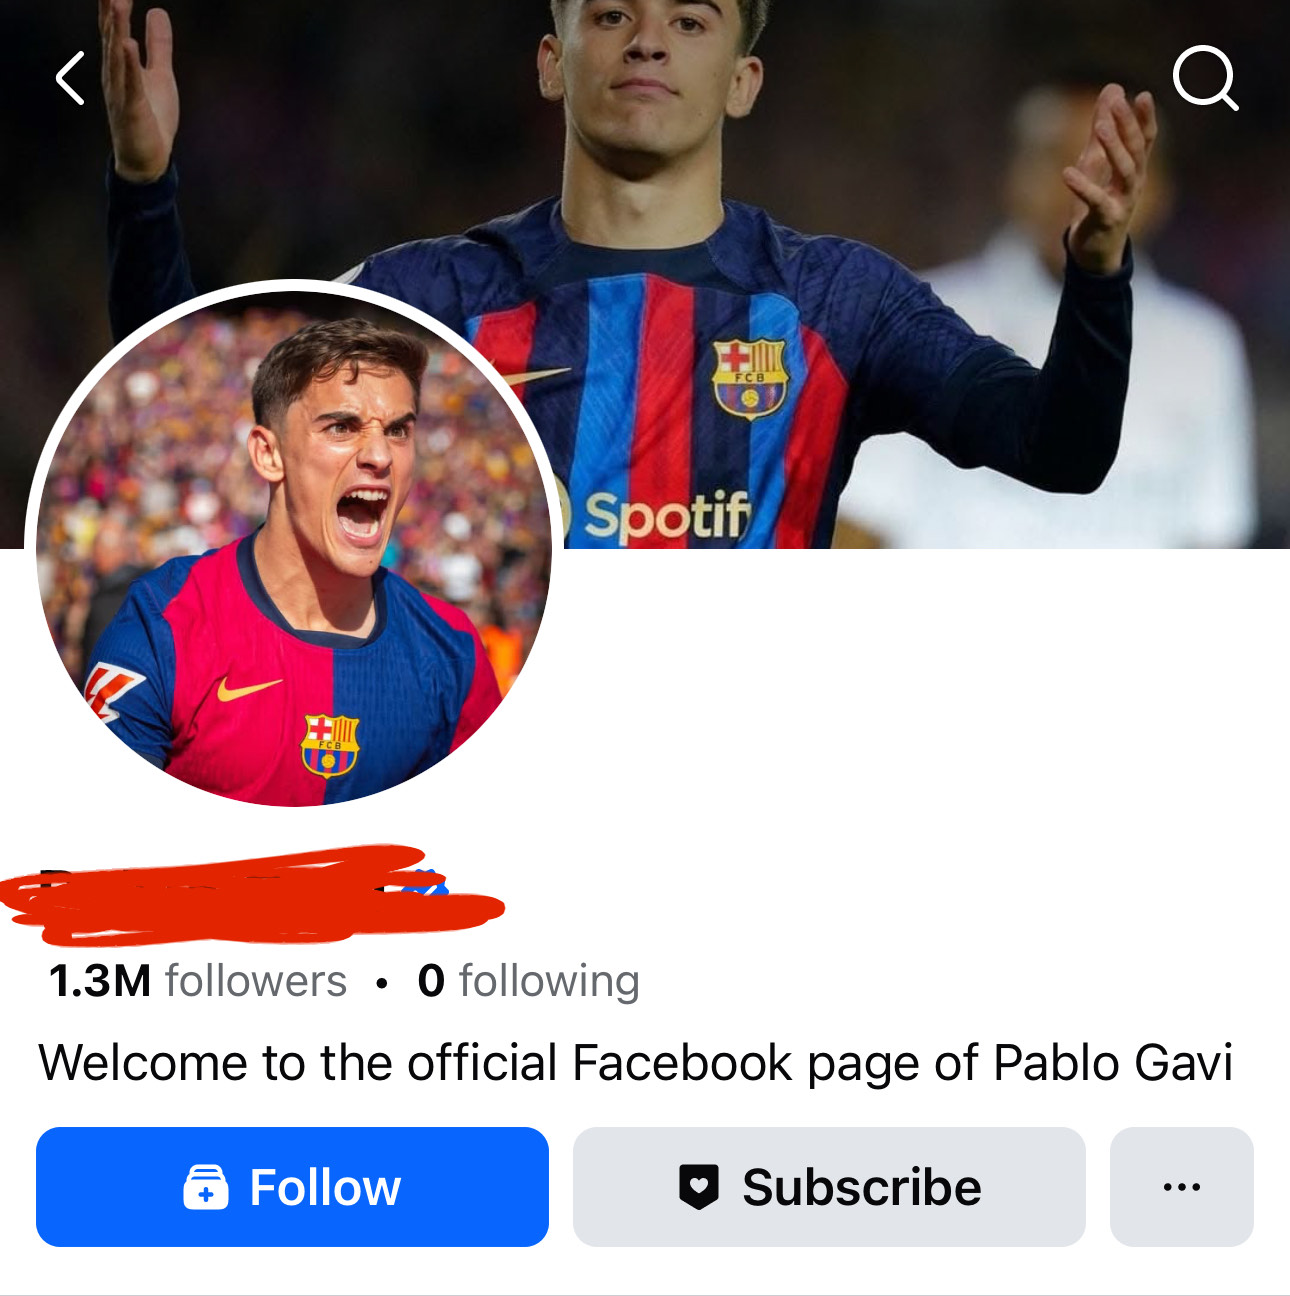Viewport: 1290px width, 1296px height.
Task: Tap the "Welcome to the official Facebook page" bio
Action: (x=635, y=1062)
